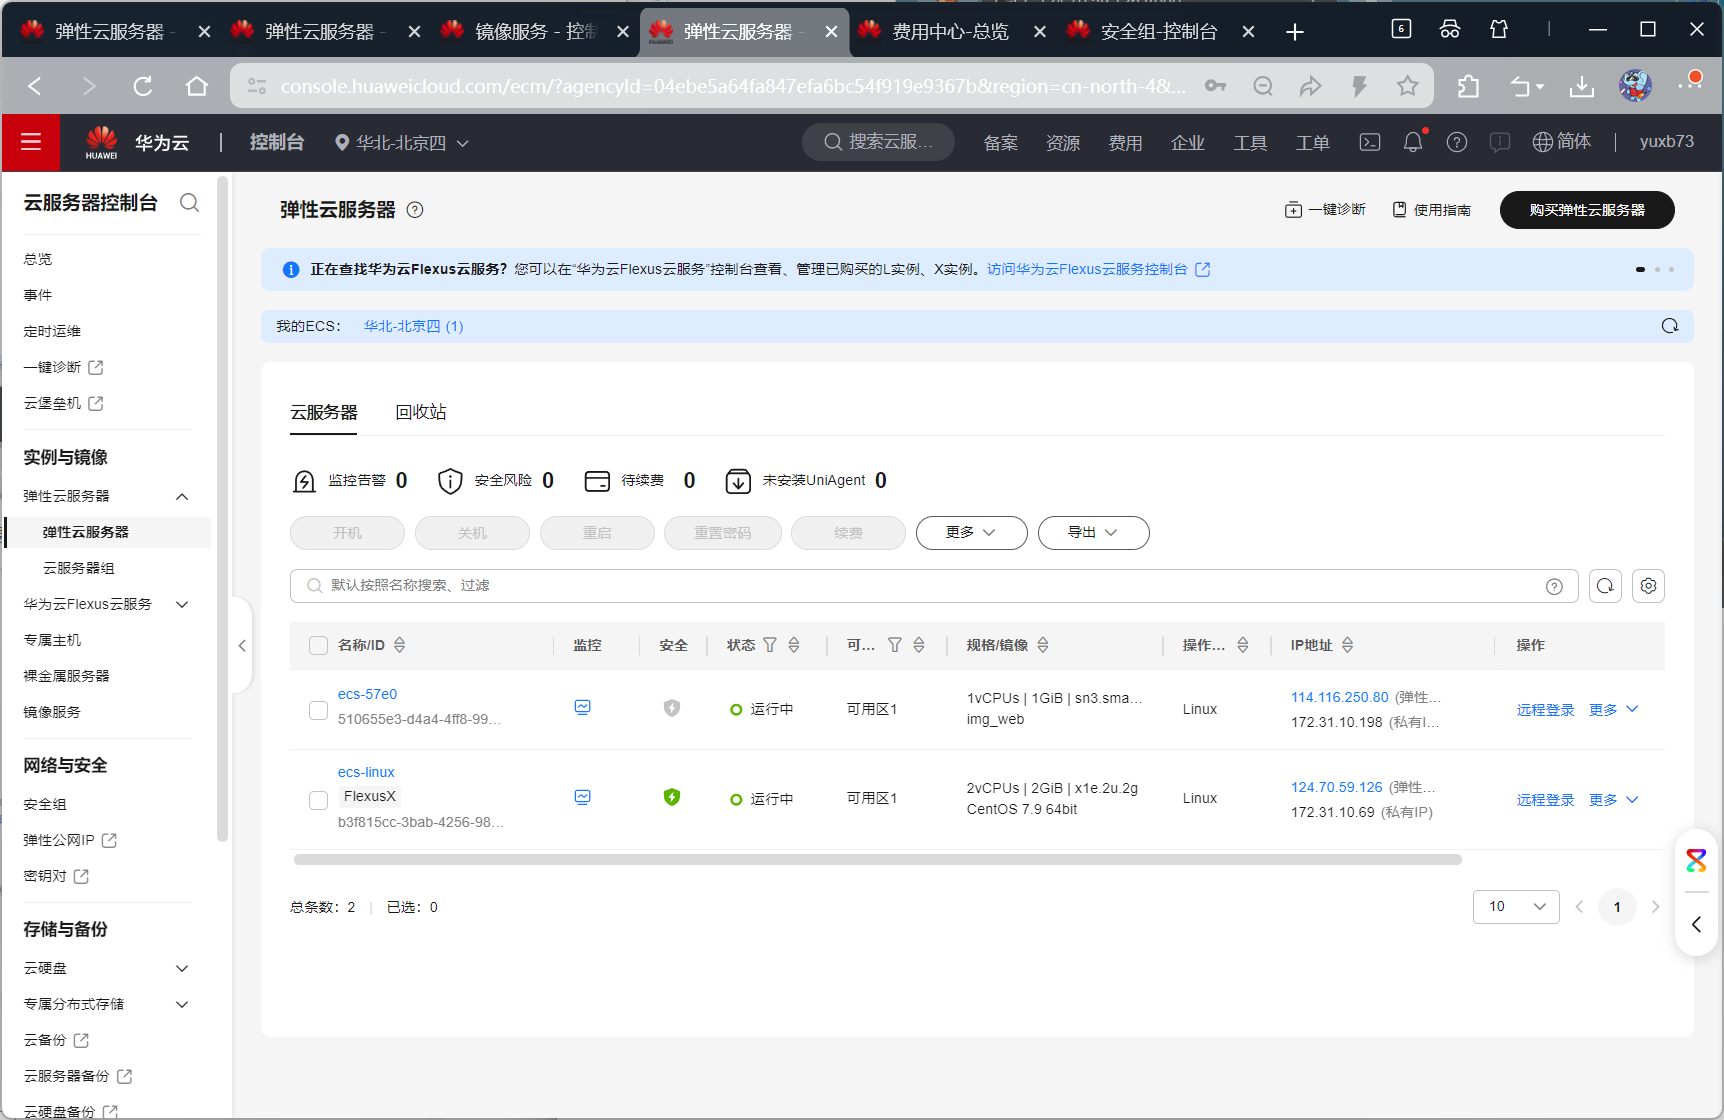Open the 备案 header menu
The image size is (1724, 1120).
(x=1000, y=143)
